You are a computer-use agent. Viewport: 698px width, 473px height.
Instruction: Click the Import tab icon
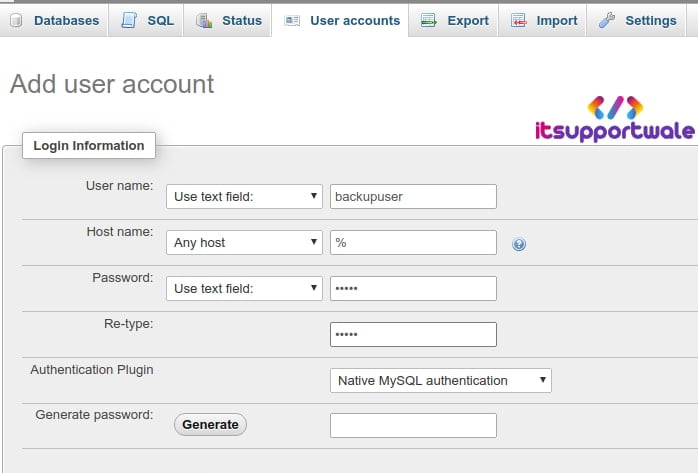[x=518, y=20]
